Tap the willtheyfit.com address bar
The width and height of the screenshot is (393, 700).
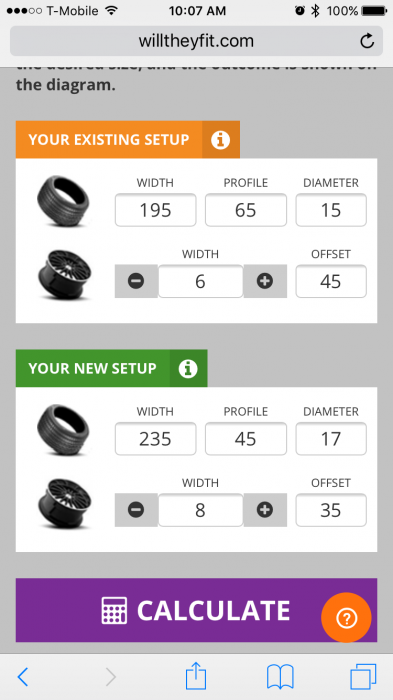196,41
